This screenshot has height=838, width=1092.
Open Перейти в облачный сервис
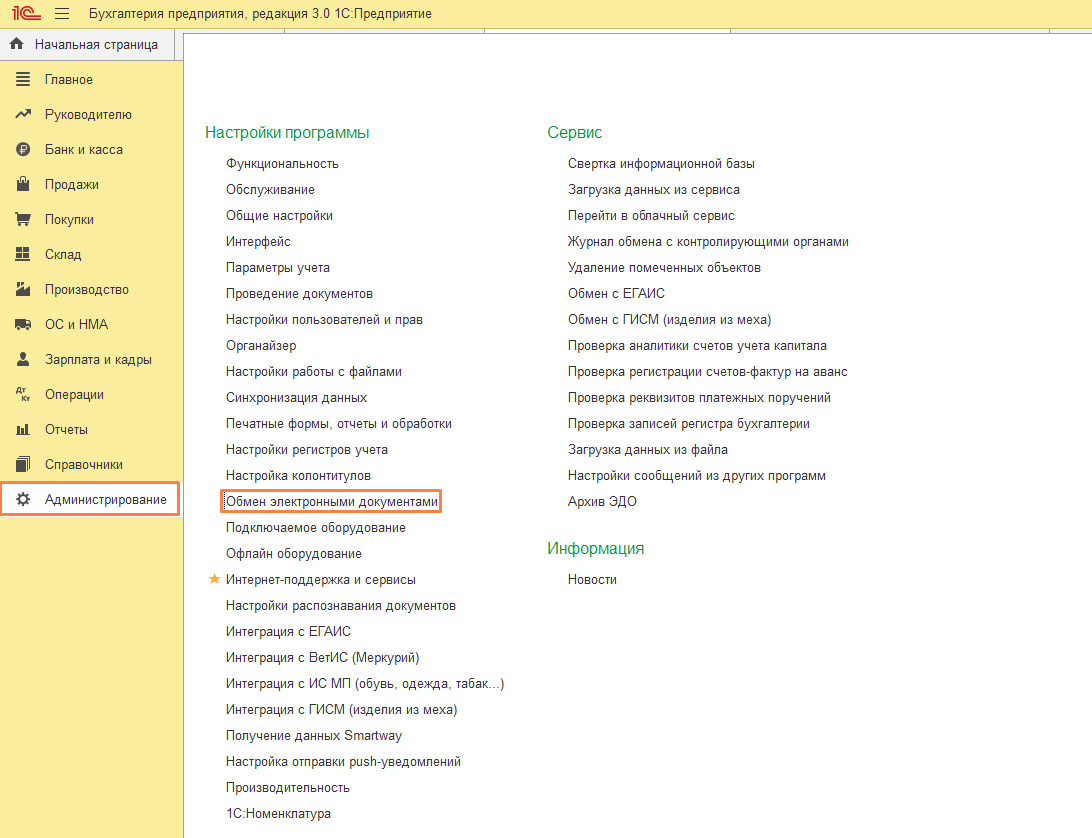(x=651, y=216)
